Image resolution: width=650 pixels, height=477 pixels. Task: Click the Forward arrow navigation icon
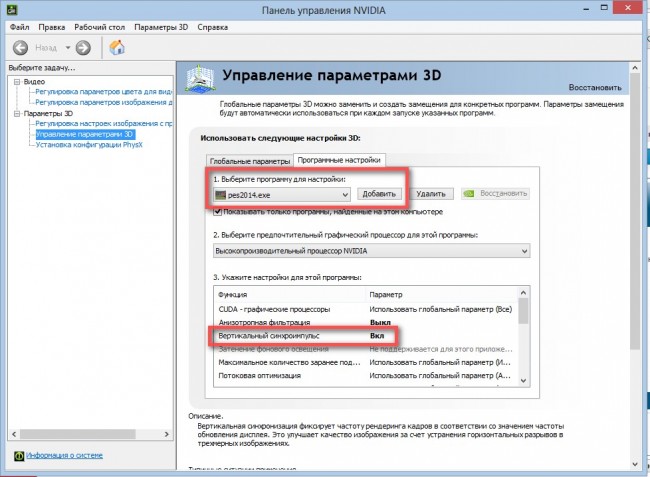pos(83,47)
